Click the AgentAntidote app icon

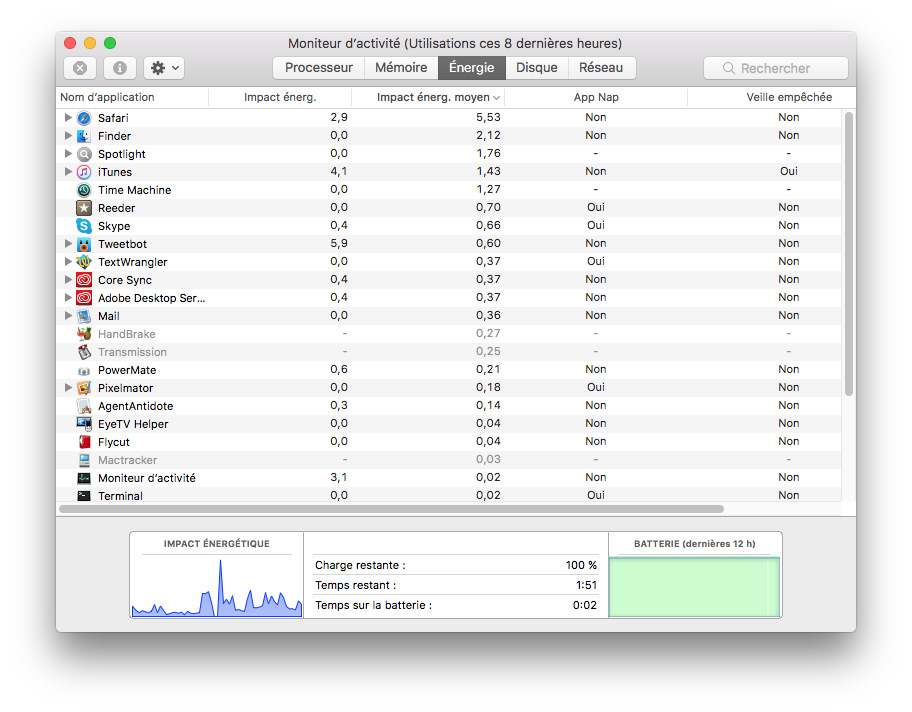84,407
